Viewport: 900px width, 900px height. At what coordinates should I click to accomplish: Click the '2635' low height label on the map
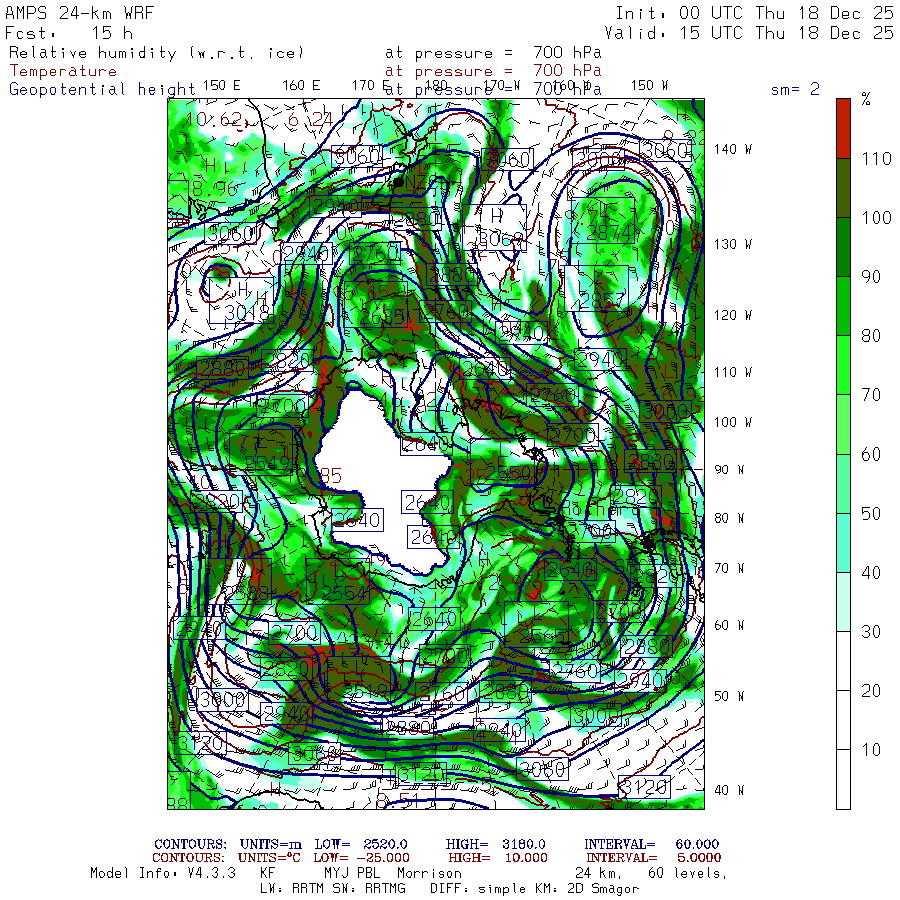[x=383, y=317]
